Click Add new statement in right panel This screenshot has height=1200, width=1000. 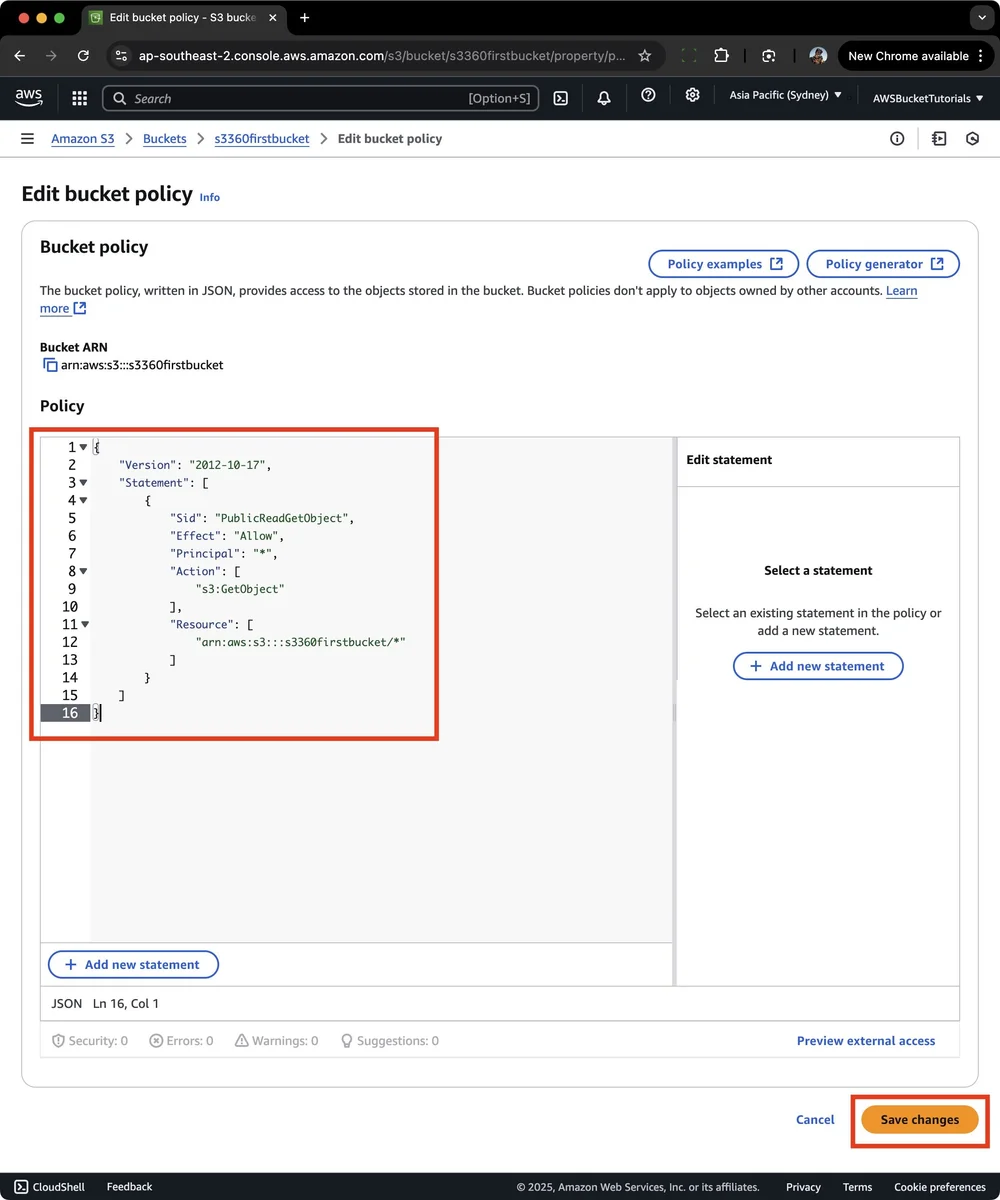pos(818,666)
